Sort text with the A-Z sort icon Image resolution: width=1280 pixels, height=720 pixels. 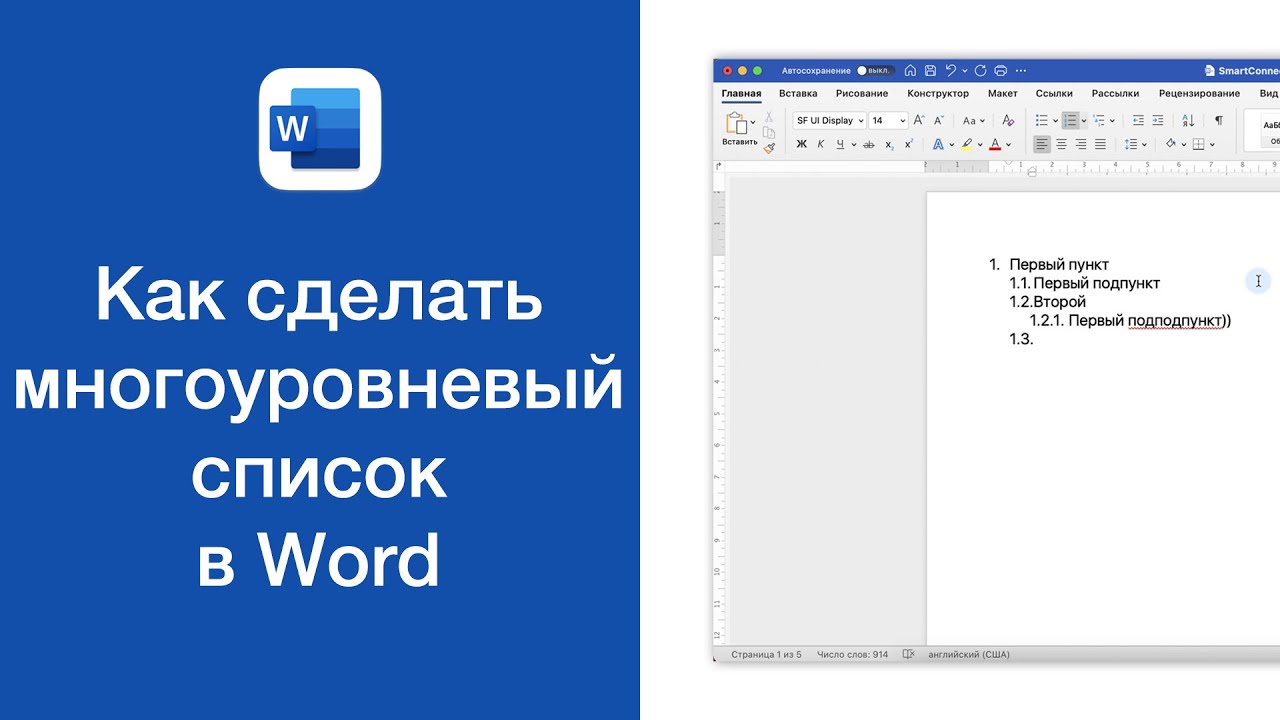point(1188,120)
